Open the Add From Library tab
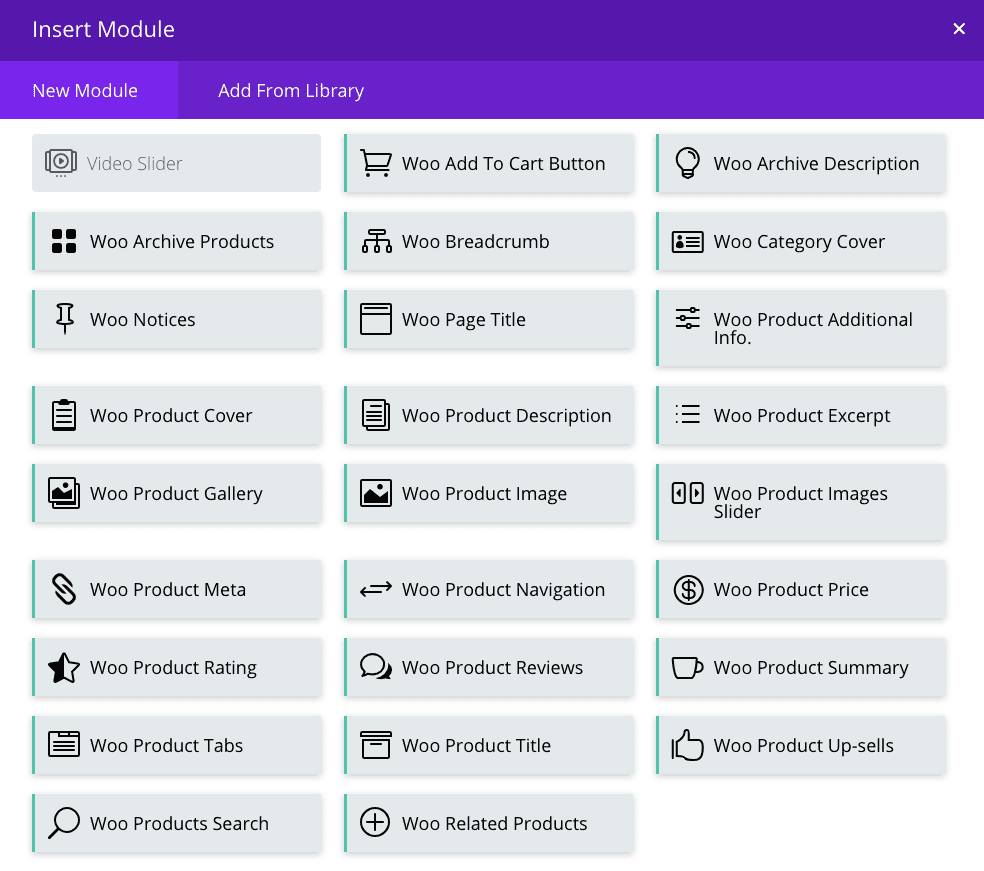984x871 pixels. (x=291, y=90)
